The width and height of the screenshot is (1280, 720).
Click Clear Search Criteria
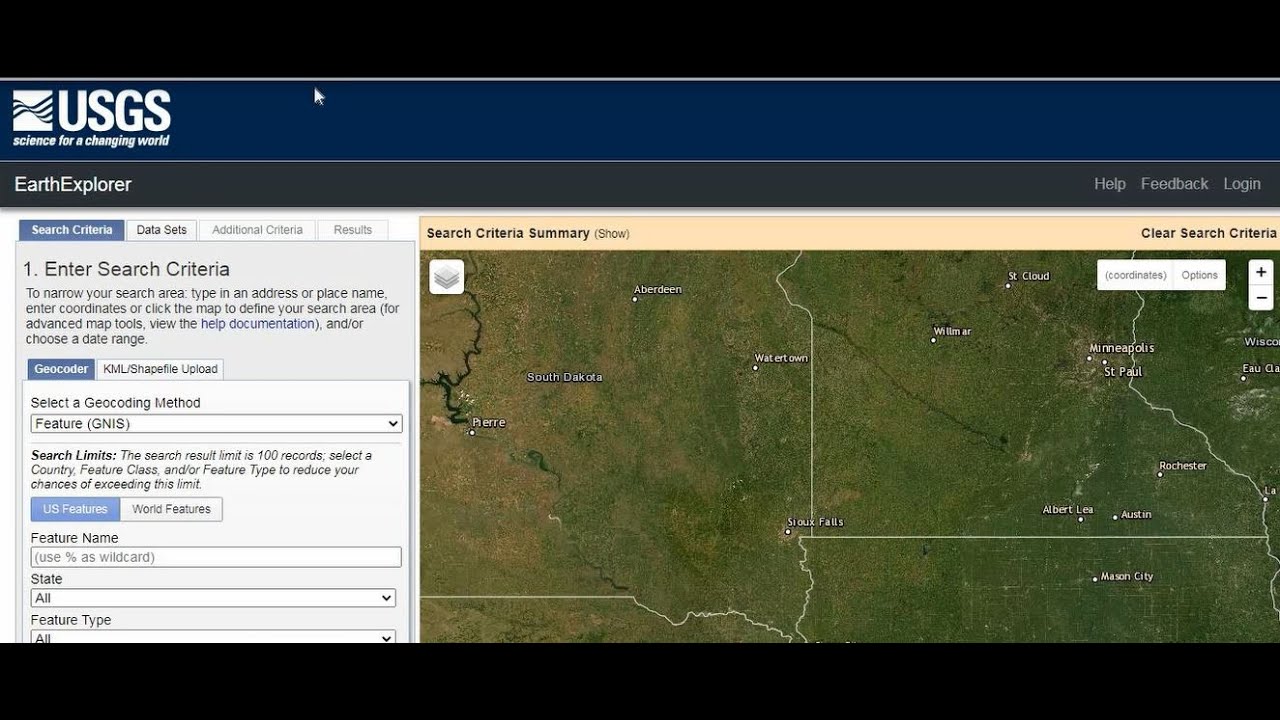[1208, 233]
